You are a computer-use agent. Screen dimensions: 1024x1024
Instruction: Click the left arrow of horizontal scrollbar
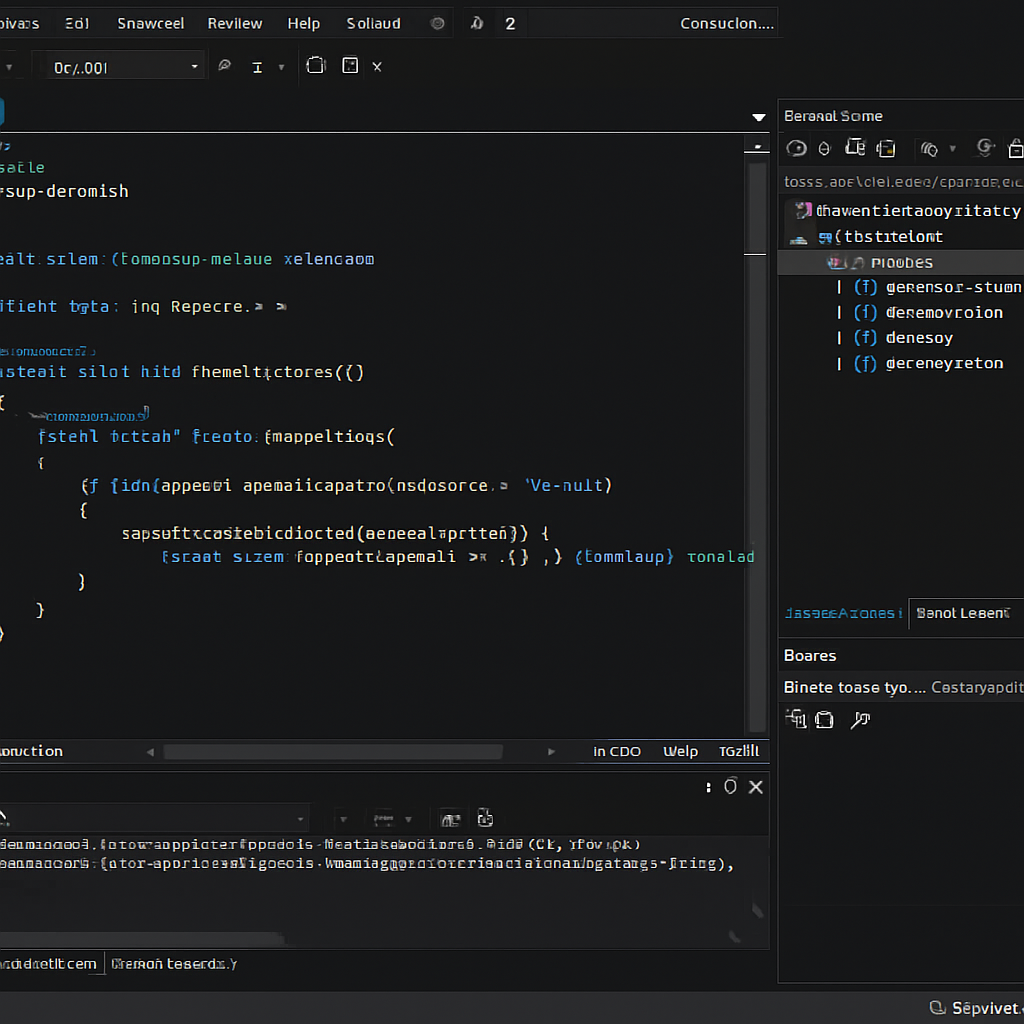point(150,752)
